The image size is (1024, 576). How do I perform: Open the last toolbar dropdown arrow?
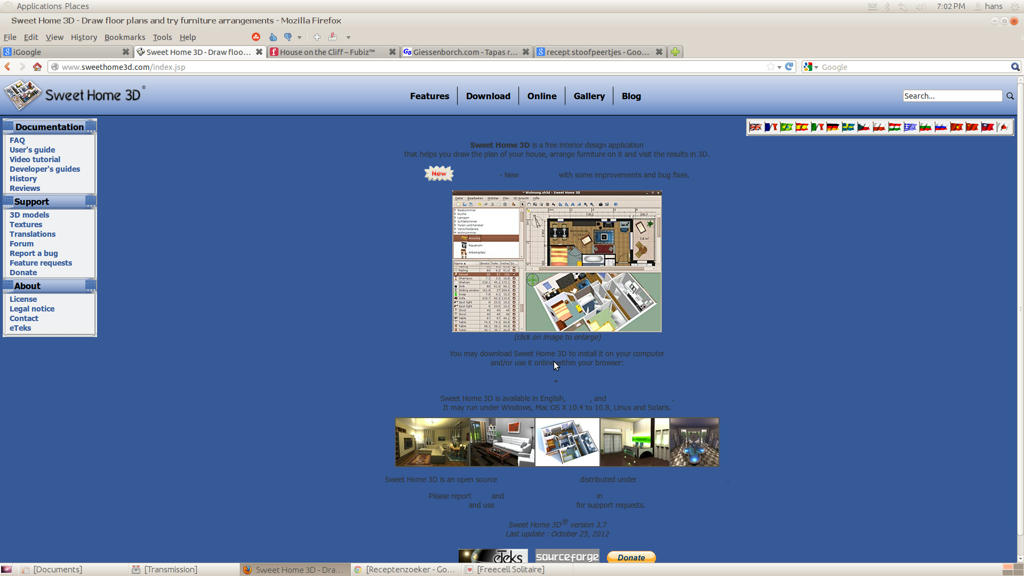click(348, 37)
